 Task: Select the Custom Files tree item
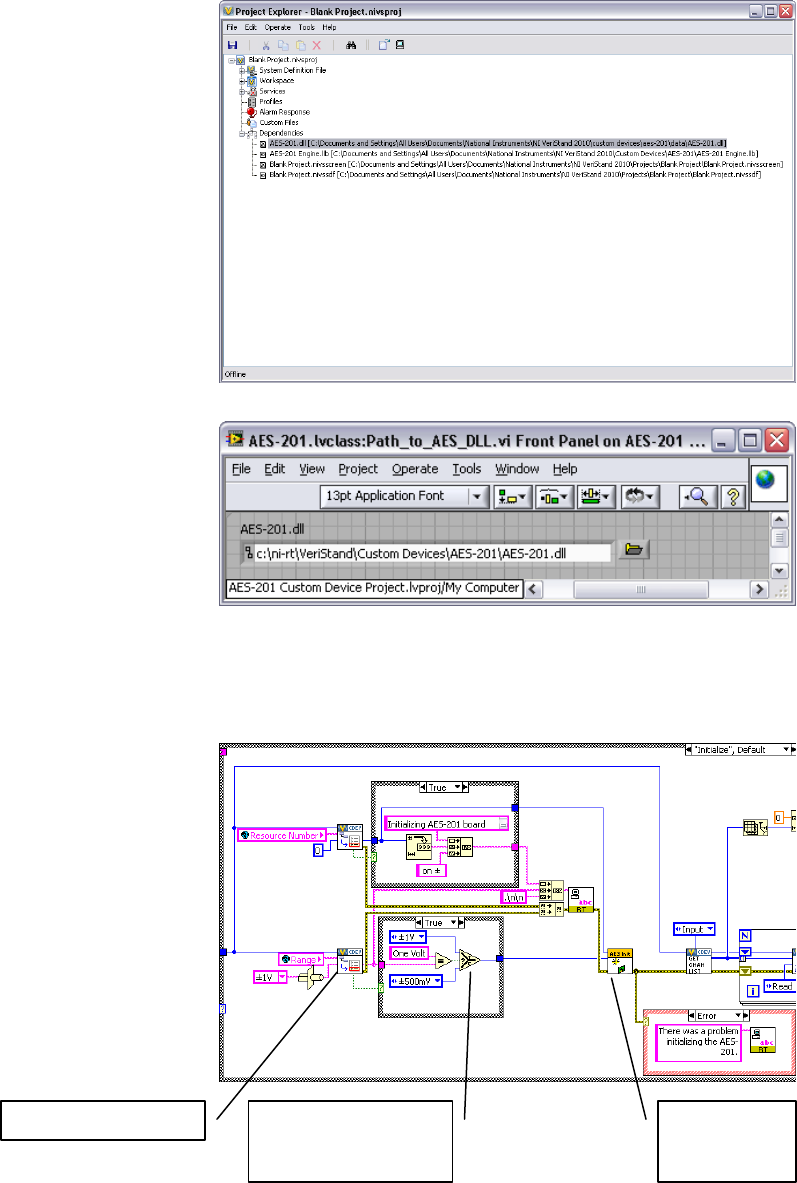[279, 122]
